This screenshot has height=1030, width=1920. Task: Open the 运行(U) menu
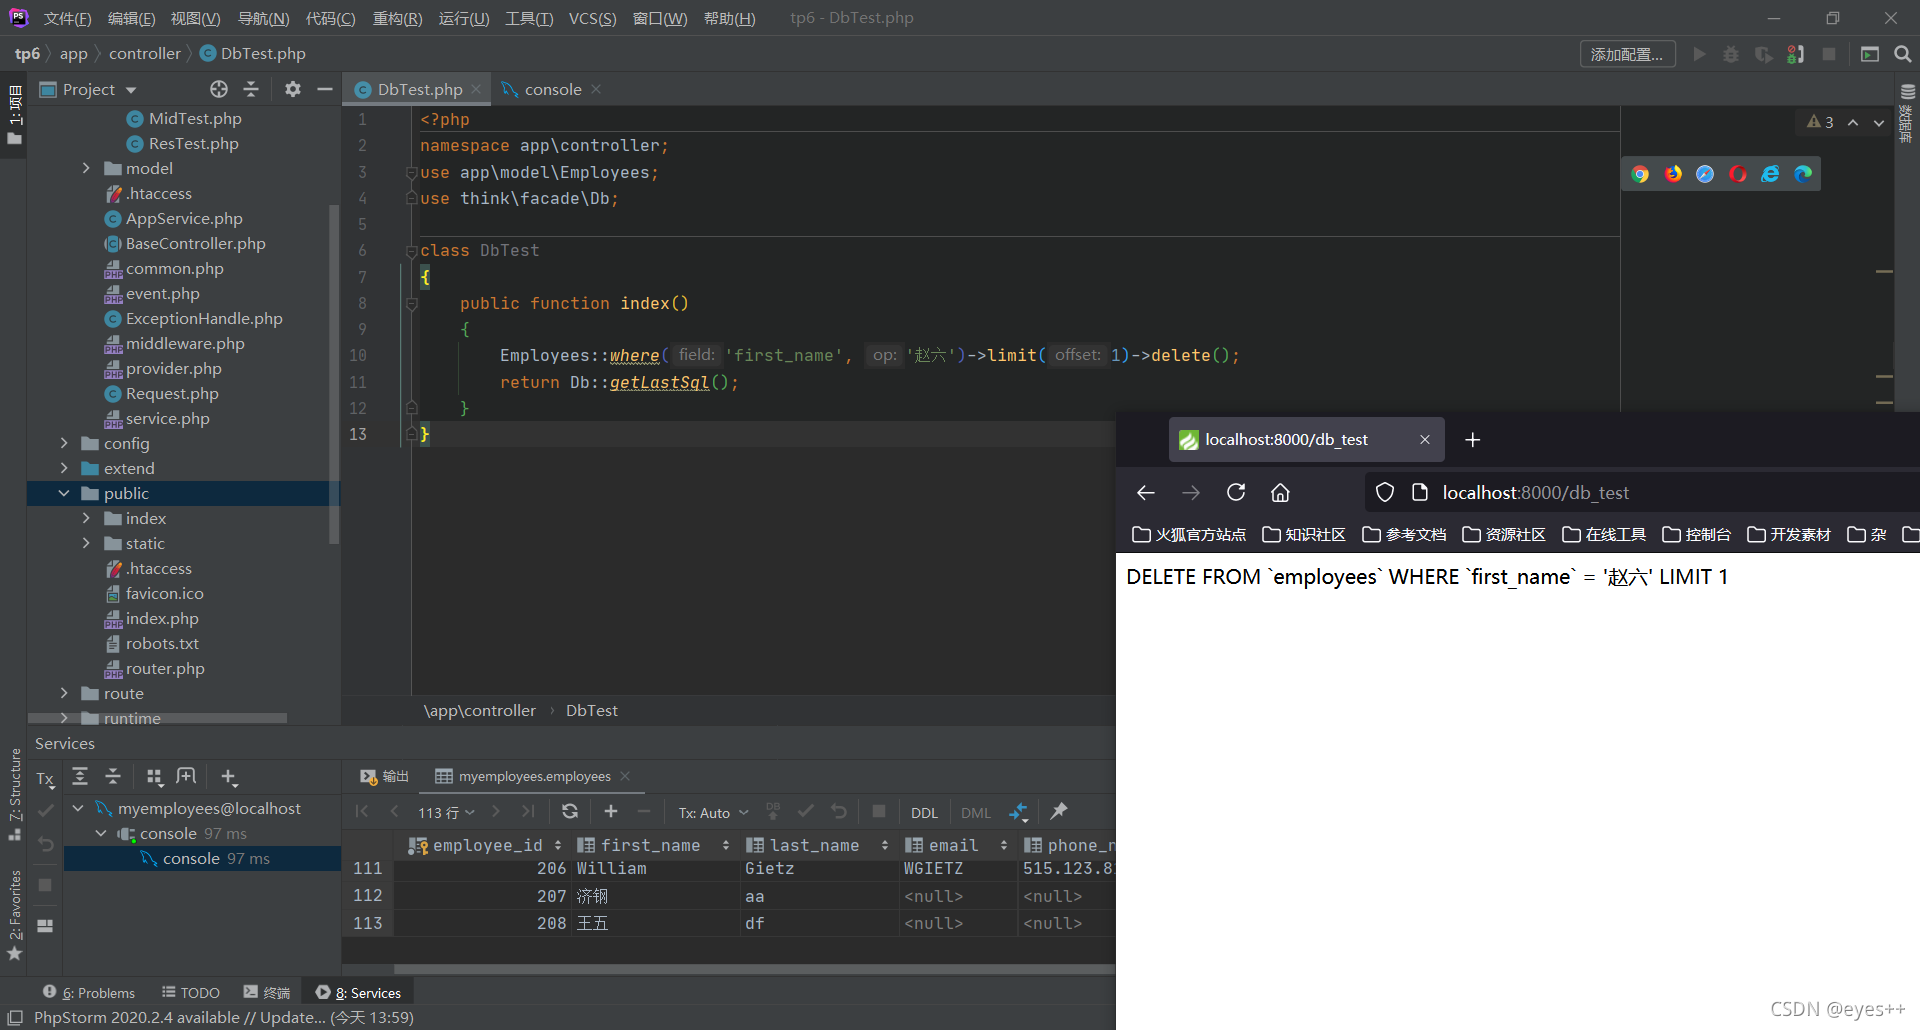[464, 19]
